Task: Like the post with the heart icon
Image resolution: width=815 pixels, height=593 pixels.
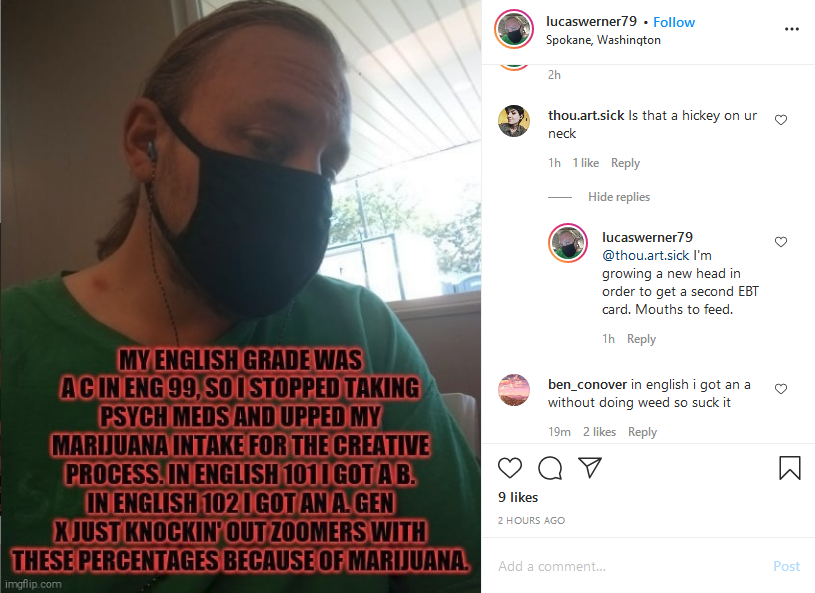Action: click(509, 468)
